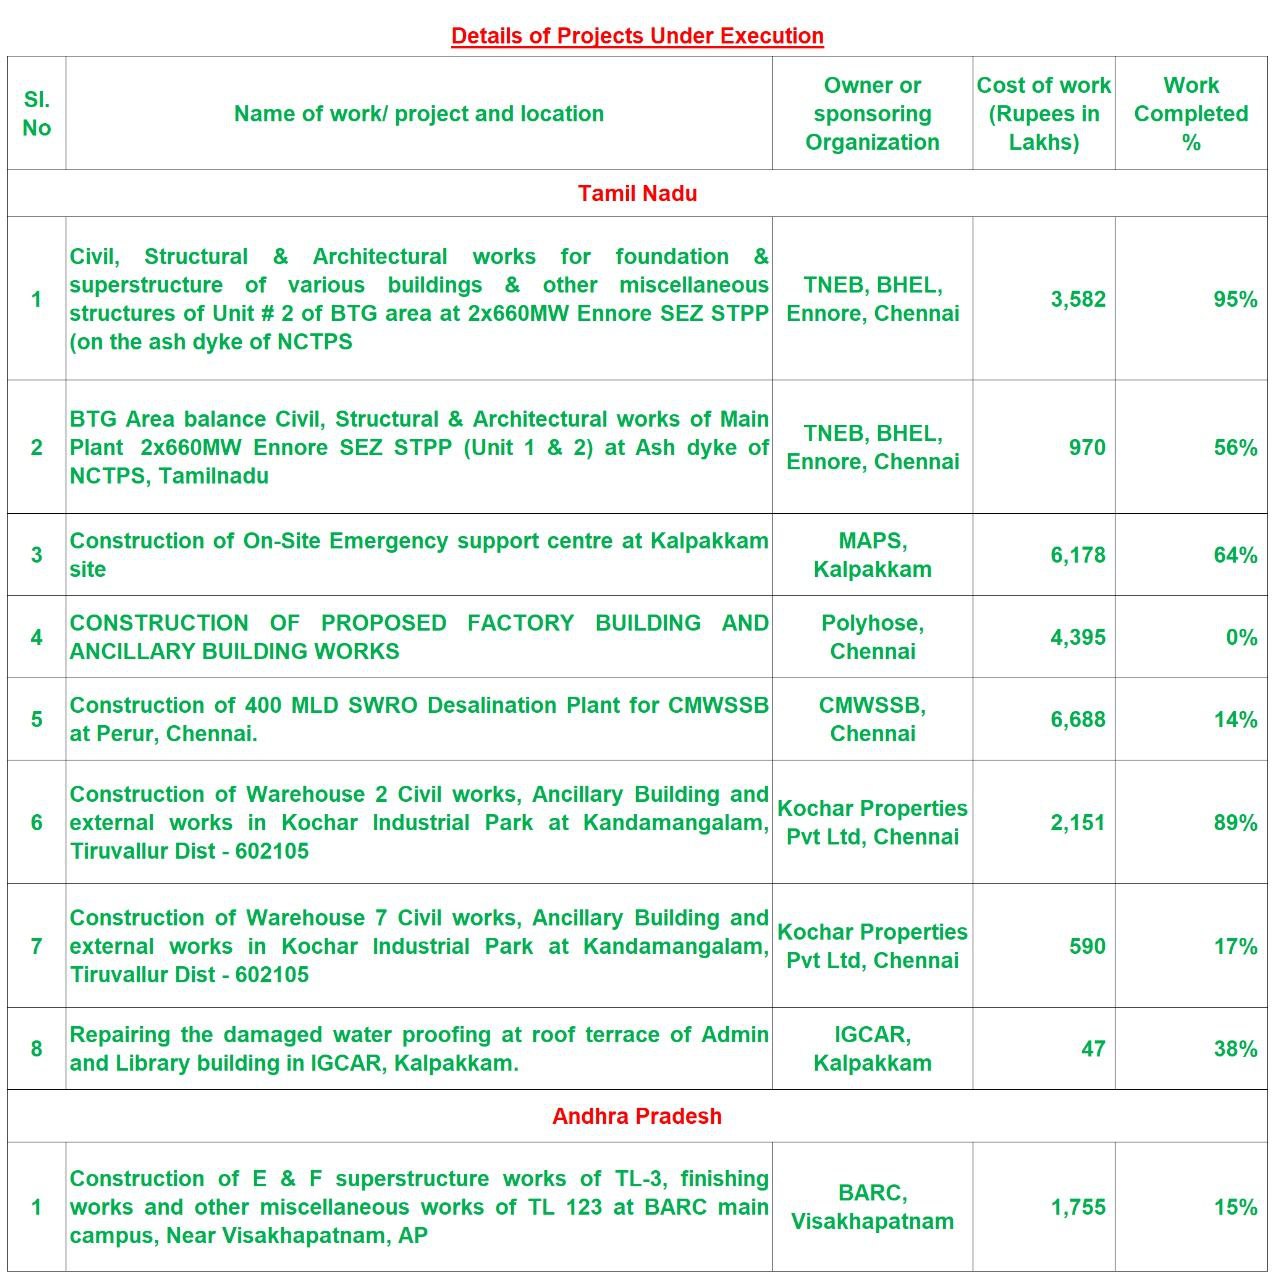Screen dimensions: 1274x1280
Task: Click the cost value '3,582'
Action: tap(1078, 299)
